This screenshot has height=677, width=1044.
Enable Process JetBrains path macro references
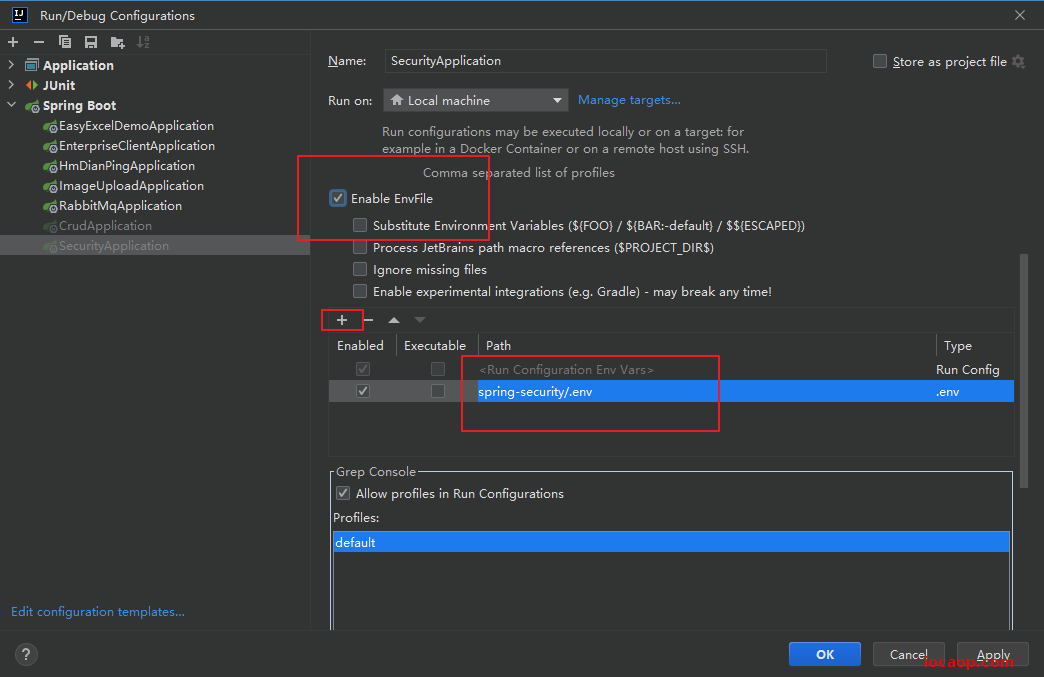[360, 247]
